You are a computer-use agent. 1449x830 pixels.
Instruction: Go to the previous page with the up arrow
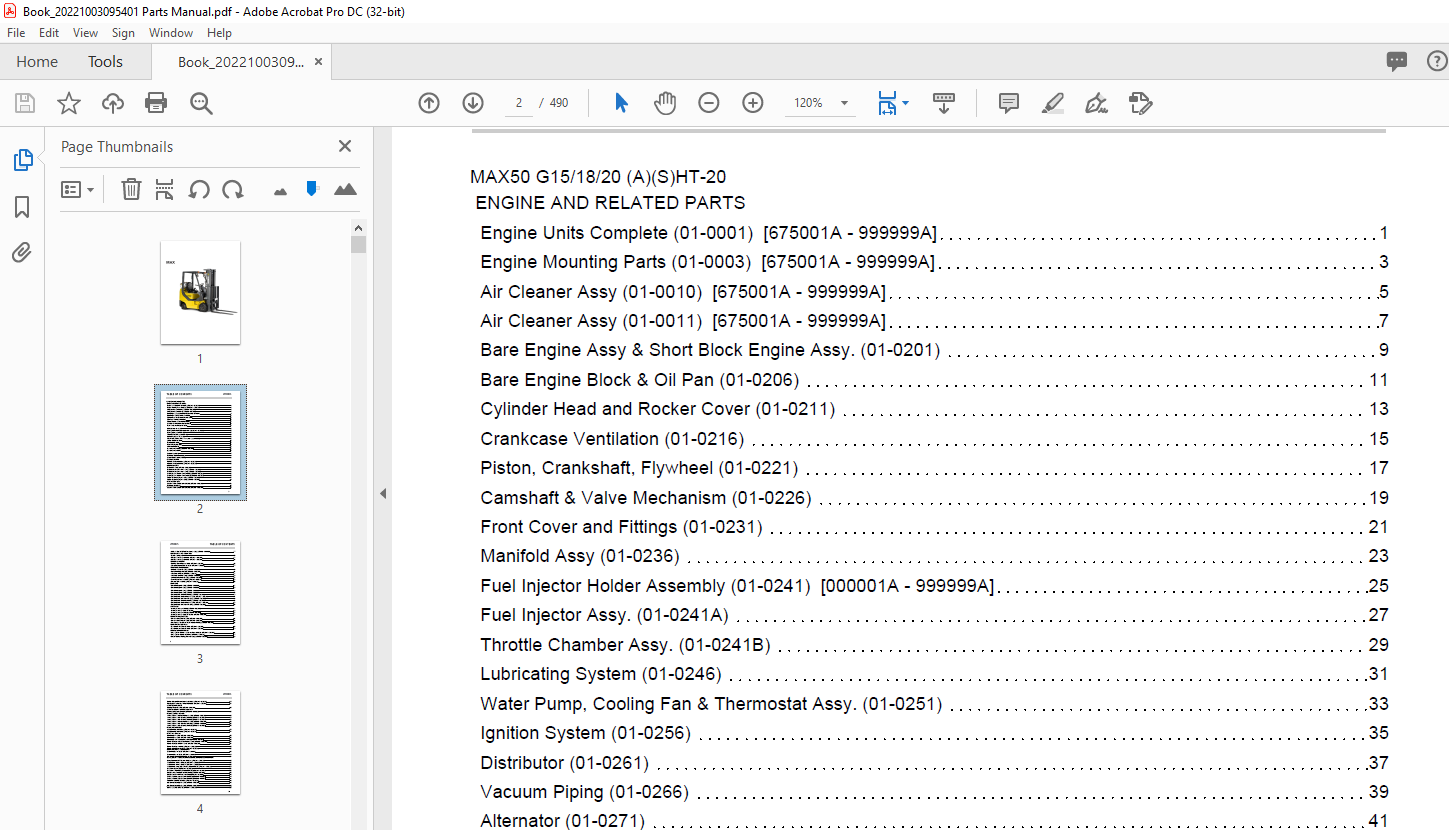click(429, 103)
